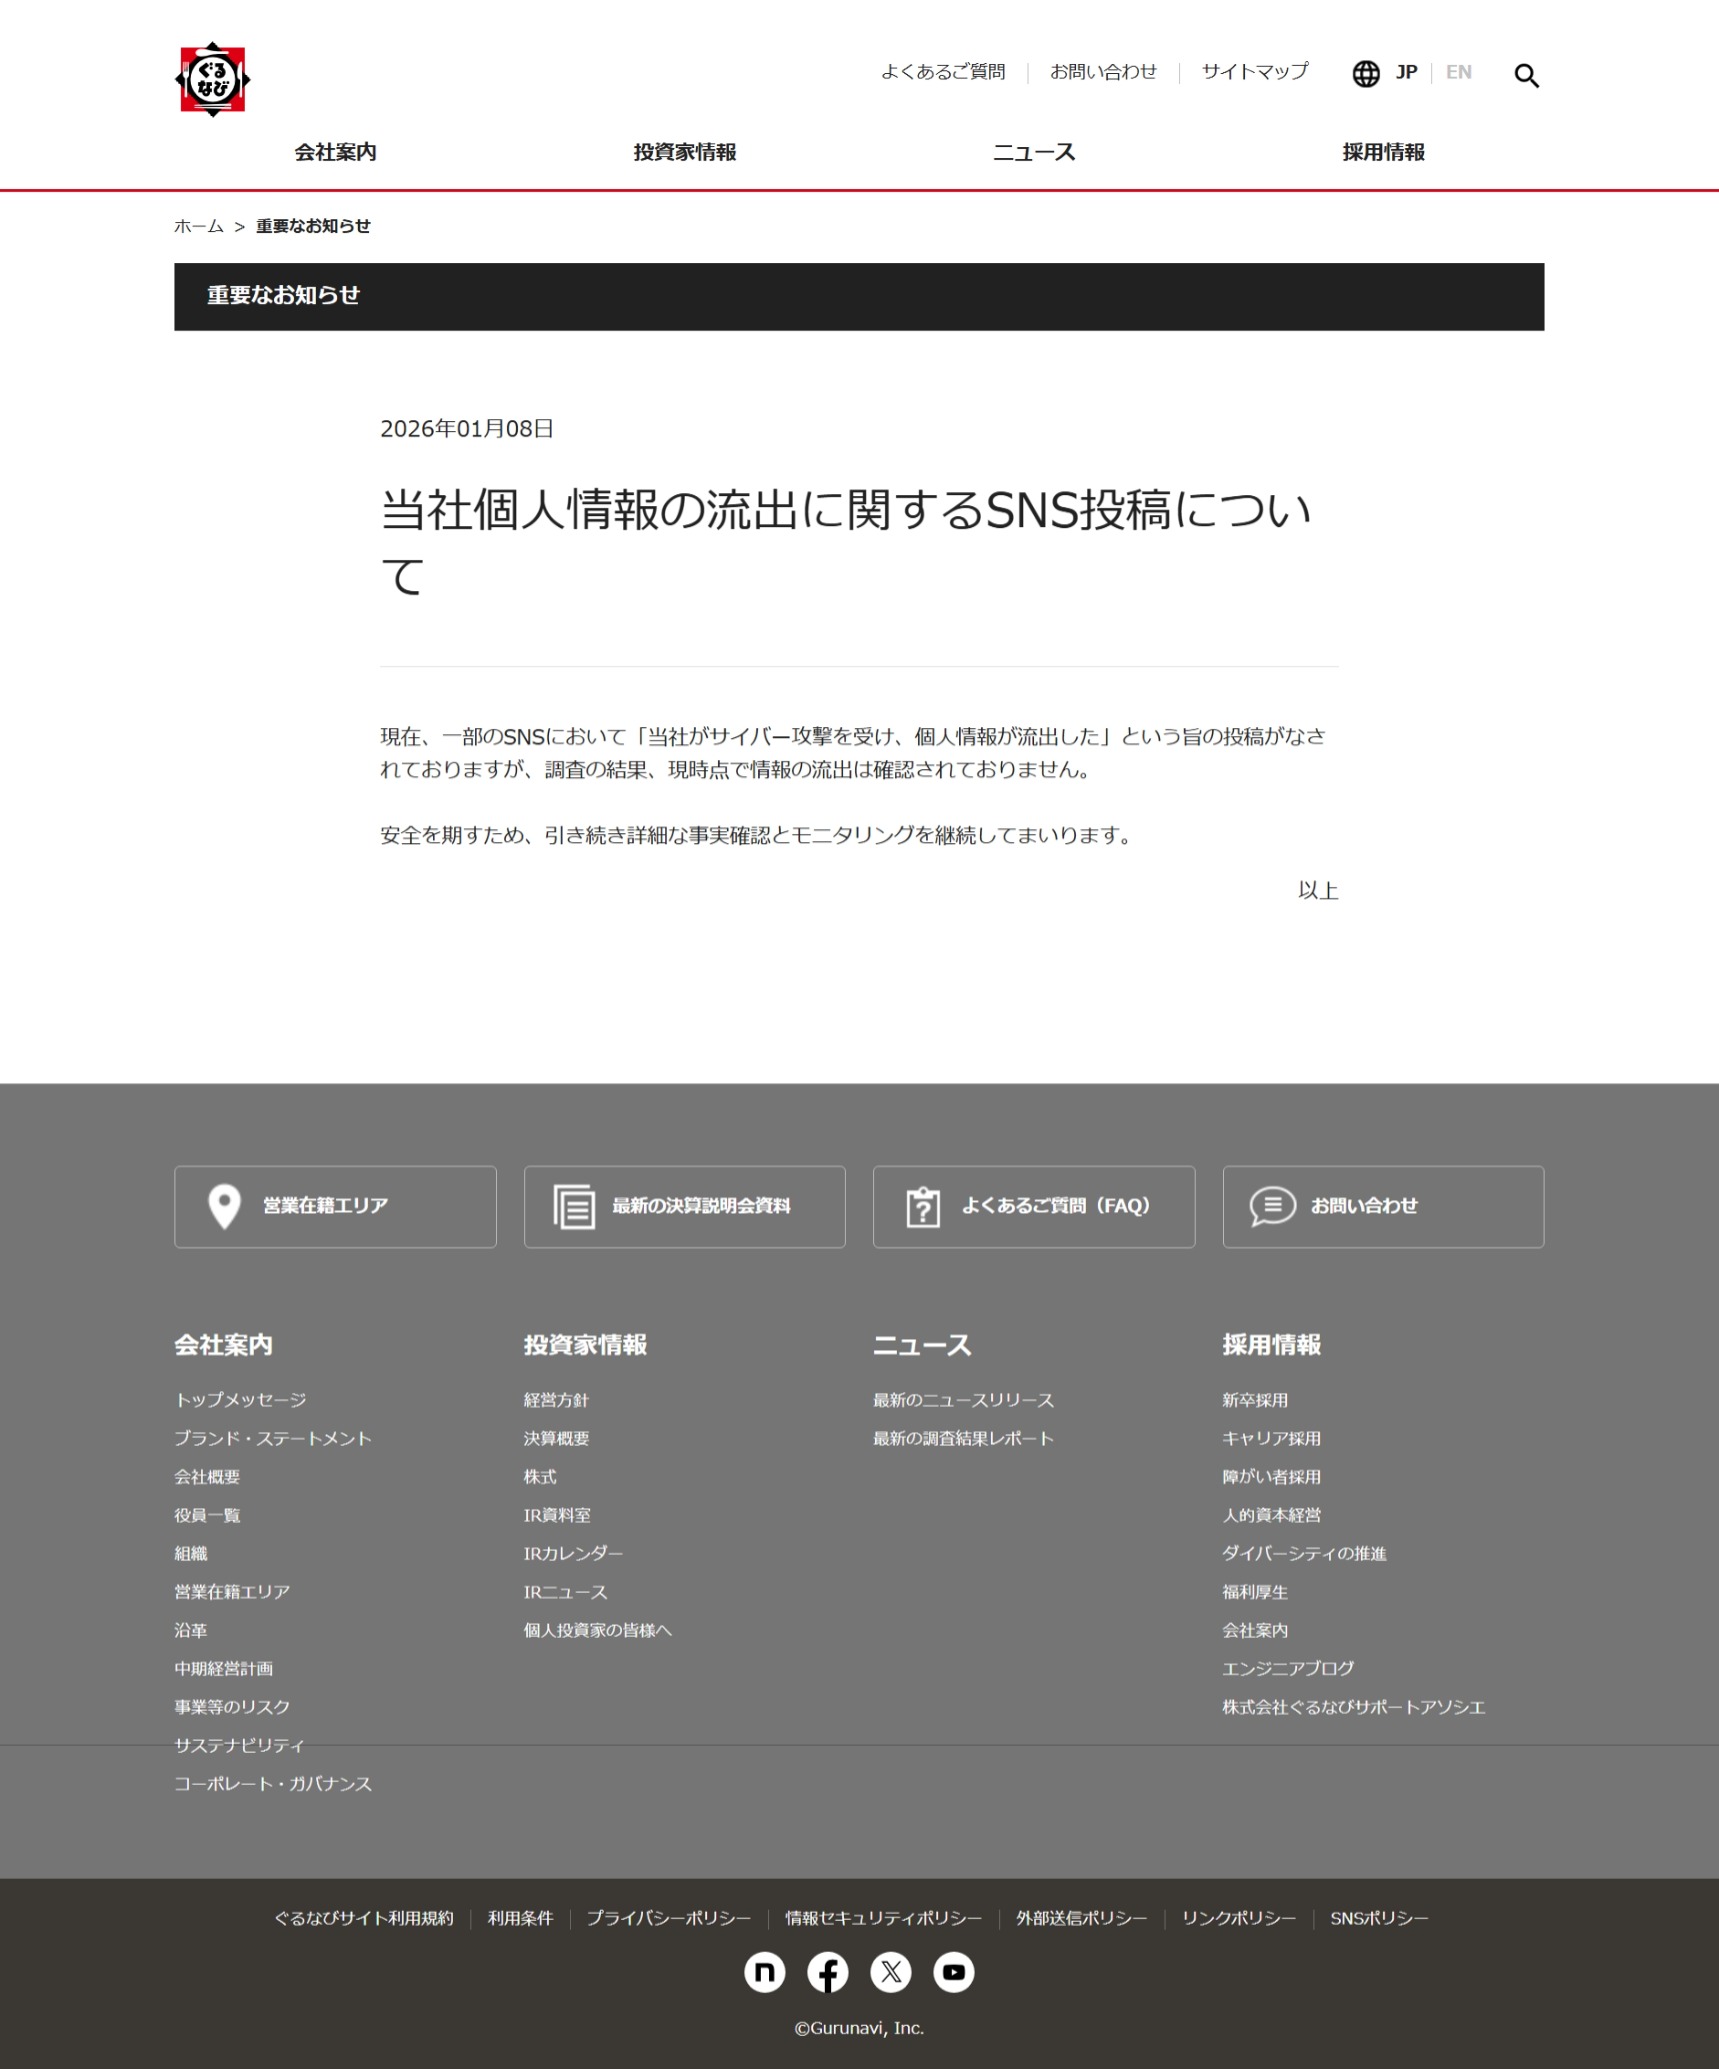Open the 採用情報 main navigation menu
This screenshot has height=2069, width=1719.
[1382, 152]
